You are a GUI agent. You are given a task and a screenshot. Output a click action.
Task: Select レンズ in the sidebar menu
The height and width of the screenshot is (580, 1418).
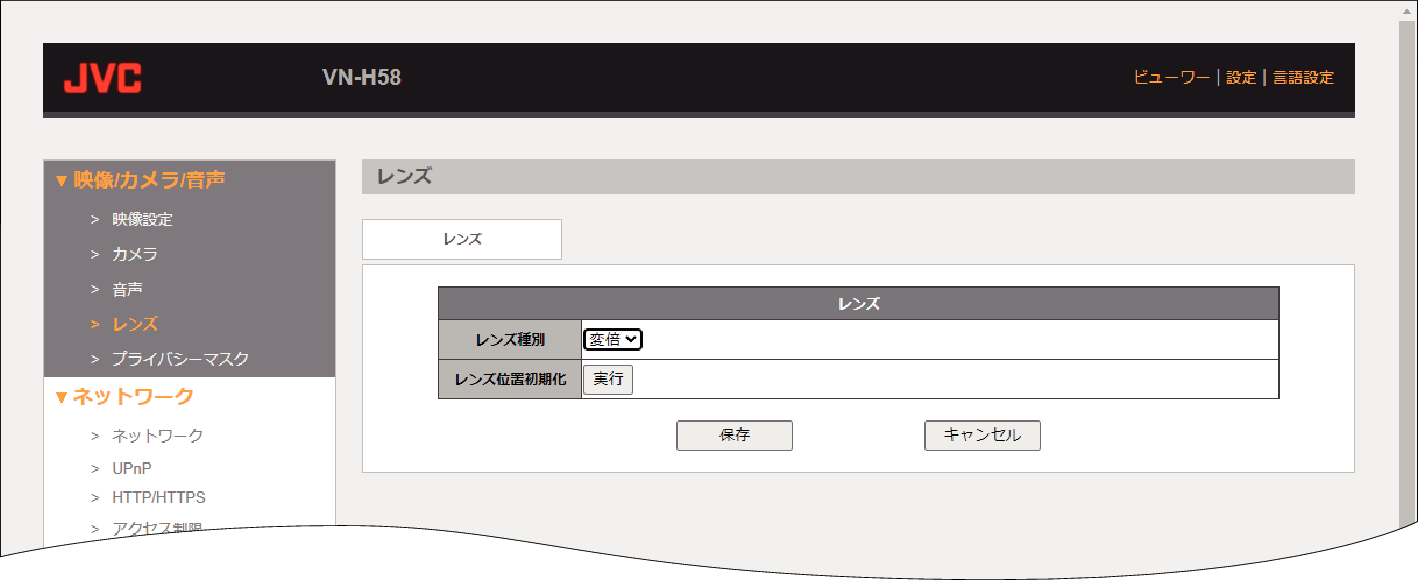(135, 324)
